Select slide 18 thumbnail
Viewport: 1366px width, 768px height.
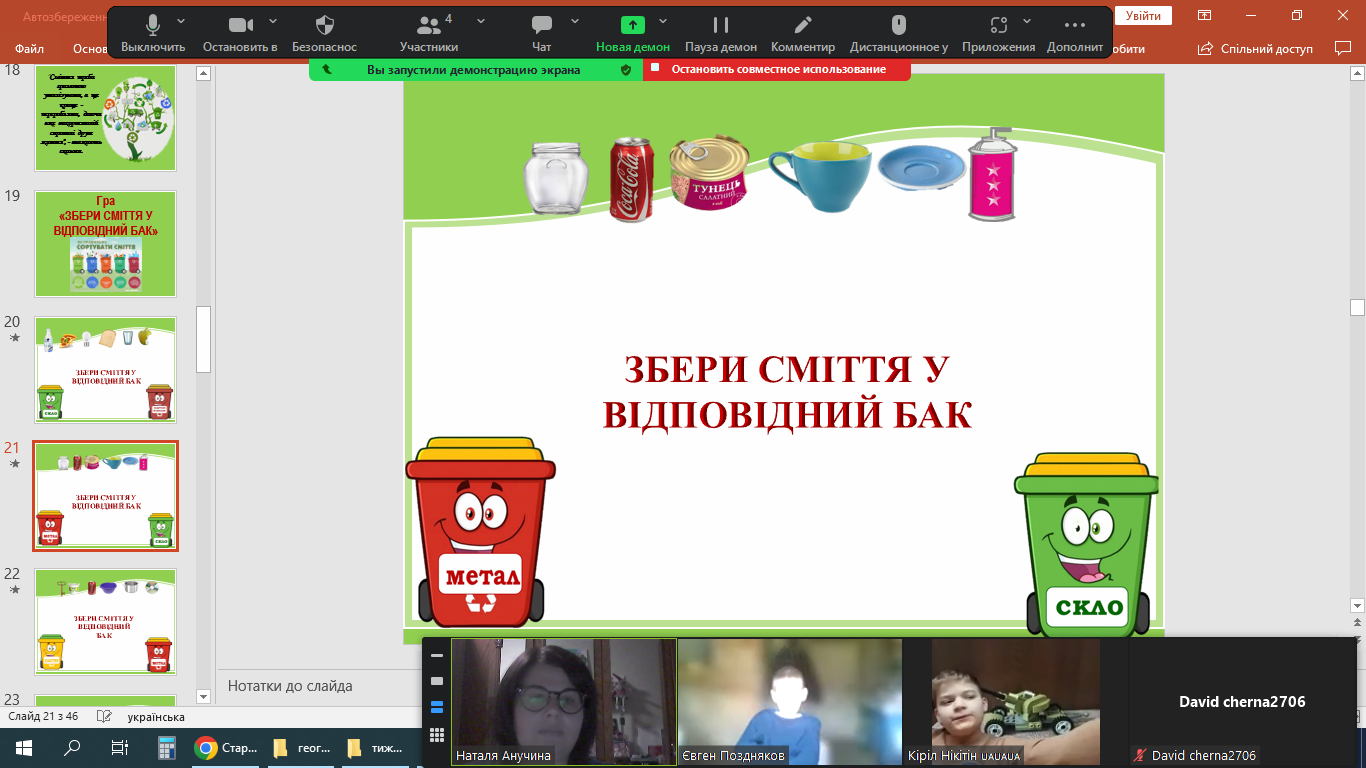tap(106, 117)
